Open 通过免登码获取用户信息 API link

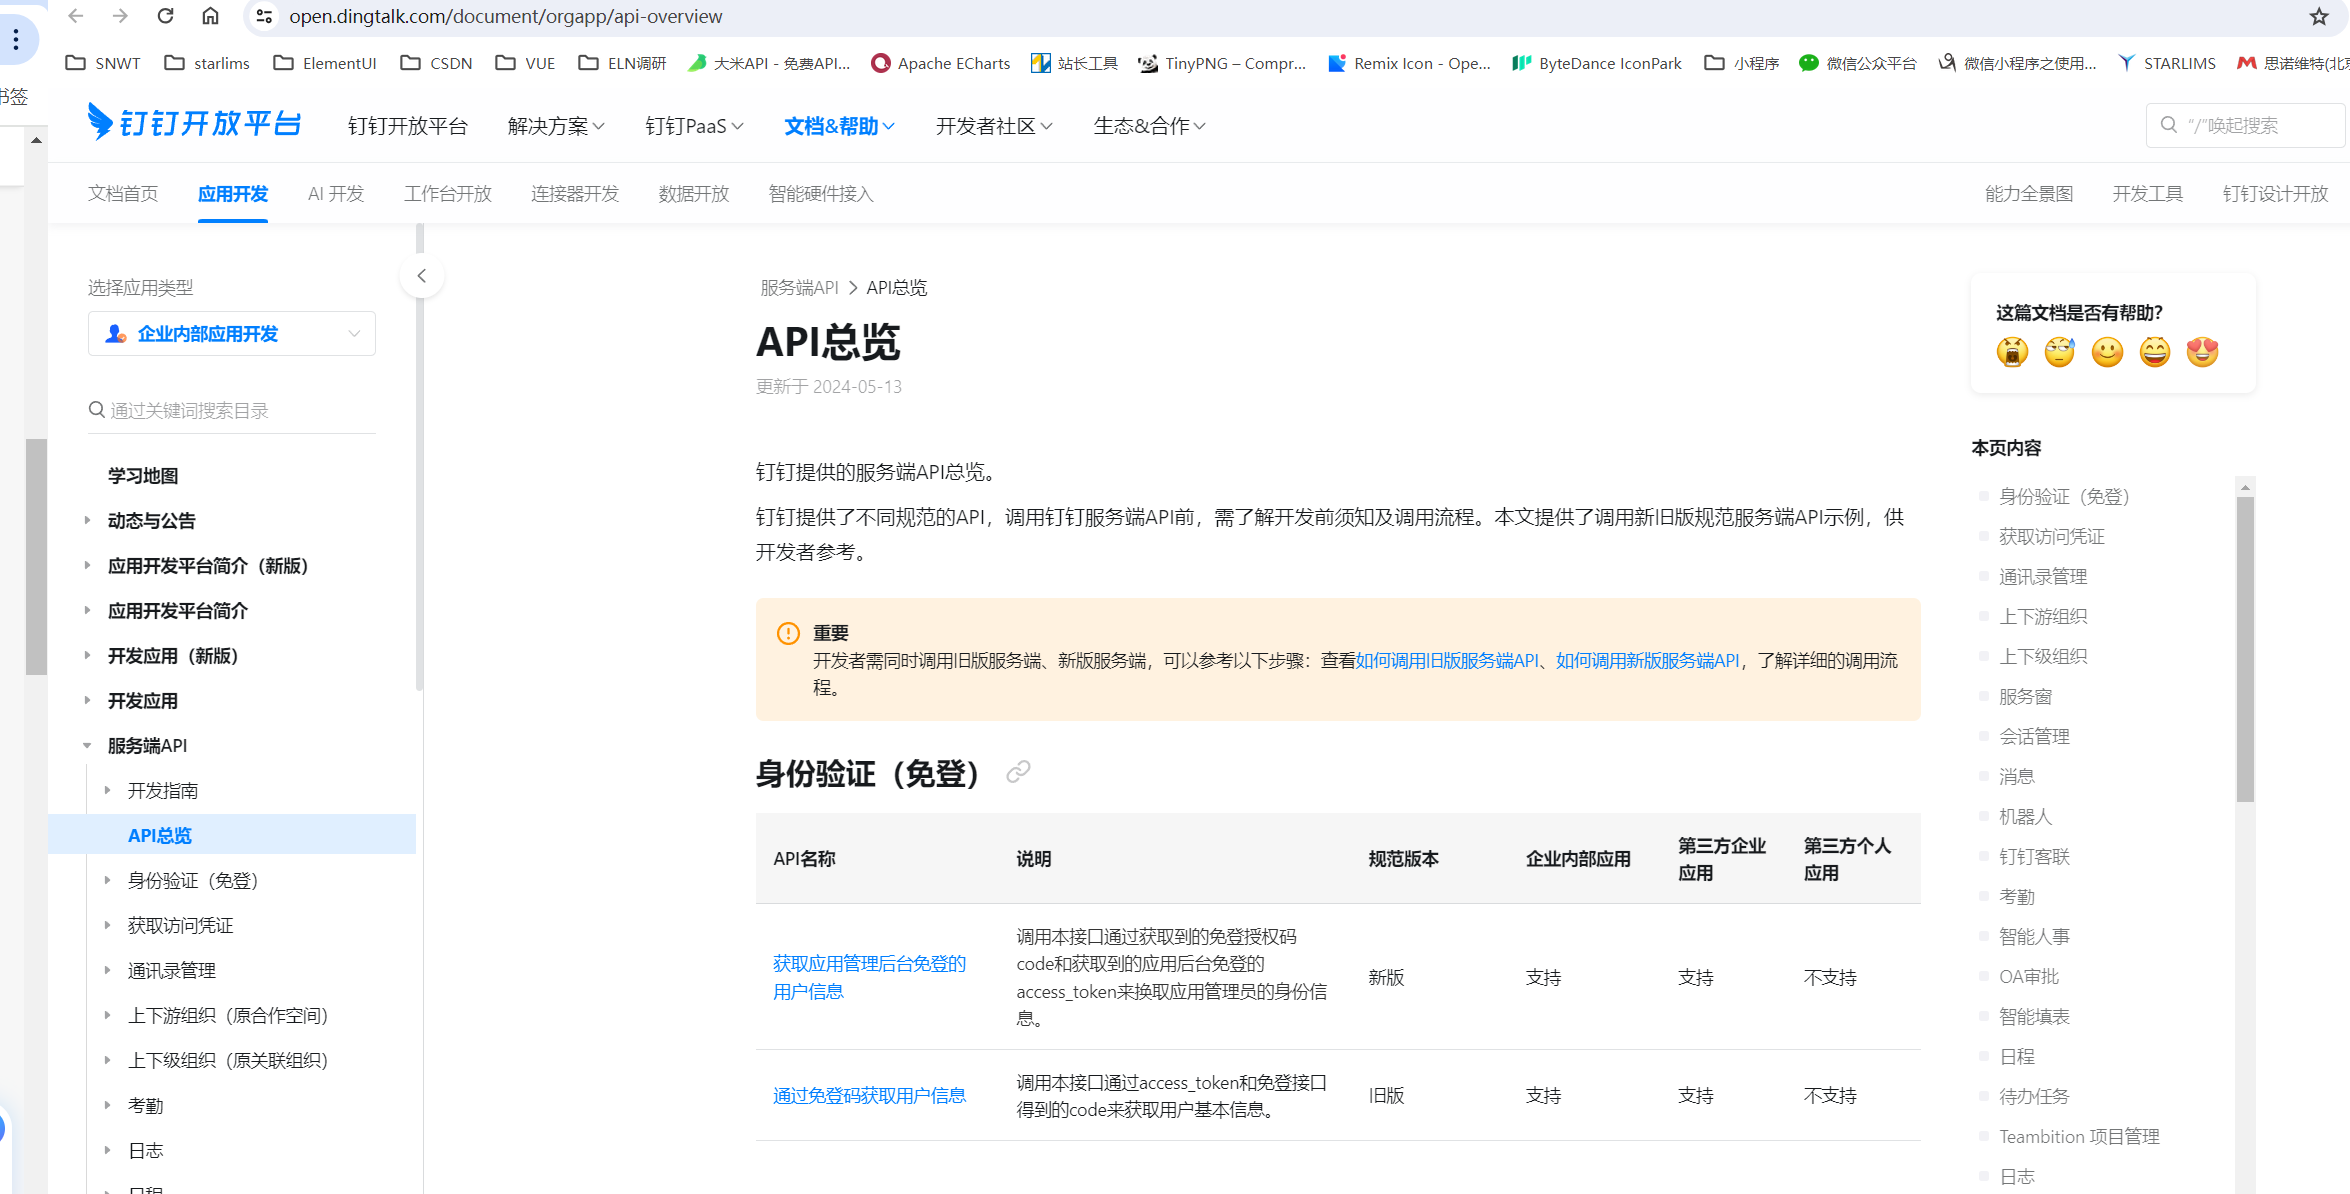click(869, 1095)
